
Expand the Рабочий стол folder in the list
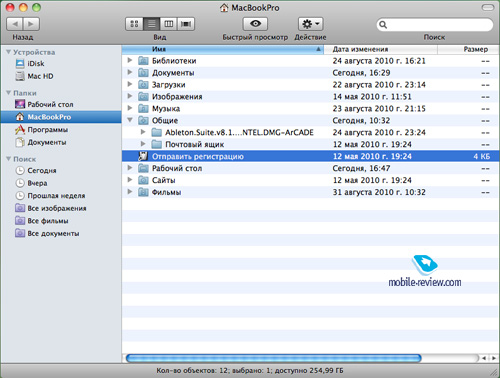click(130, 168)
